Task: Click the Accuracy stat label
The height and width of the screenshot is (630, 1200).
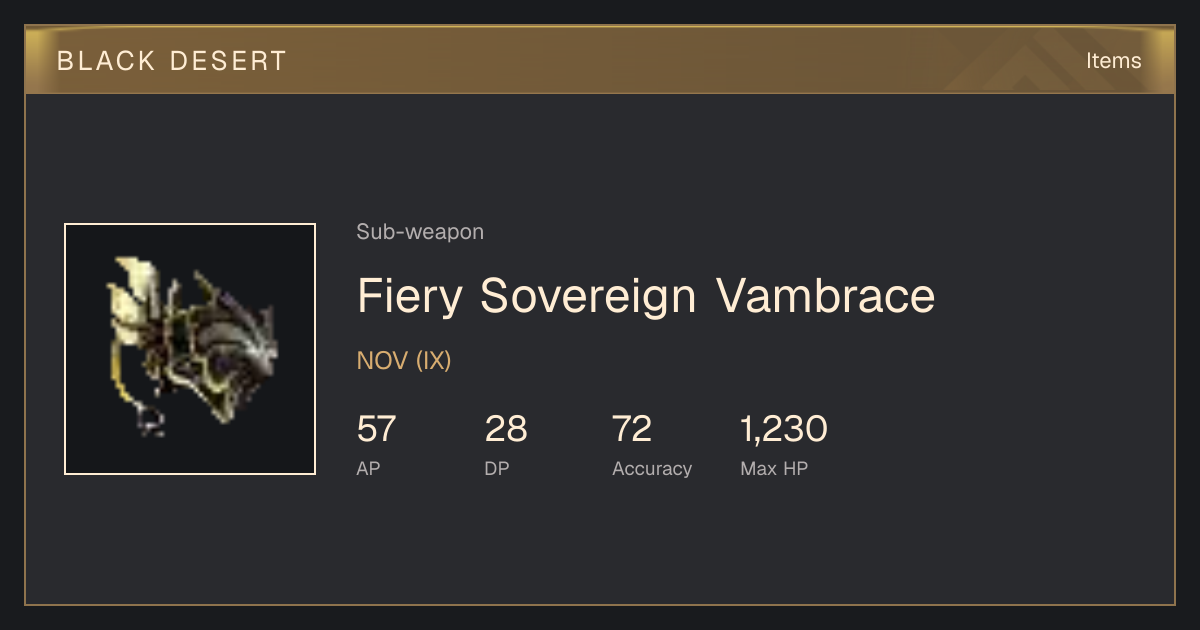Action: pyautogui.click(x=652, y=468)
